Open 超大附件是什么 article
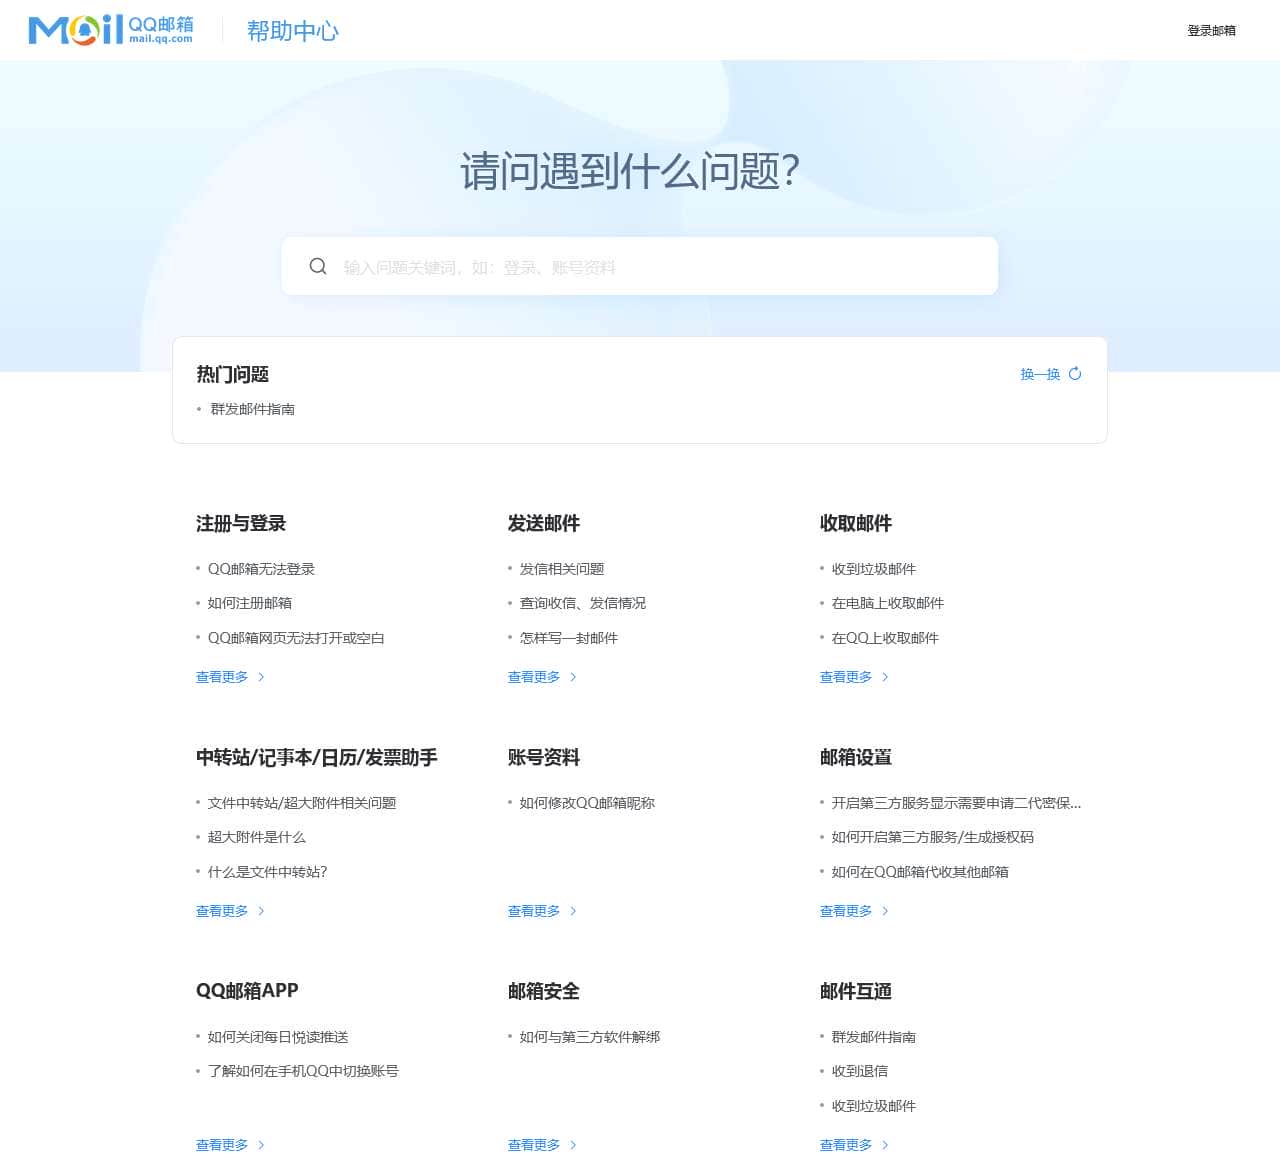The height and width of the screenshot is (1167, 1280). click(x=256, y=837)
